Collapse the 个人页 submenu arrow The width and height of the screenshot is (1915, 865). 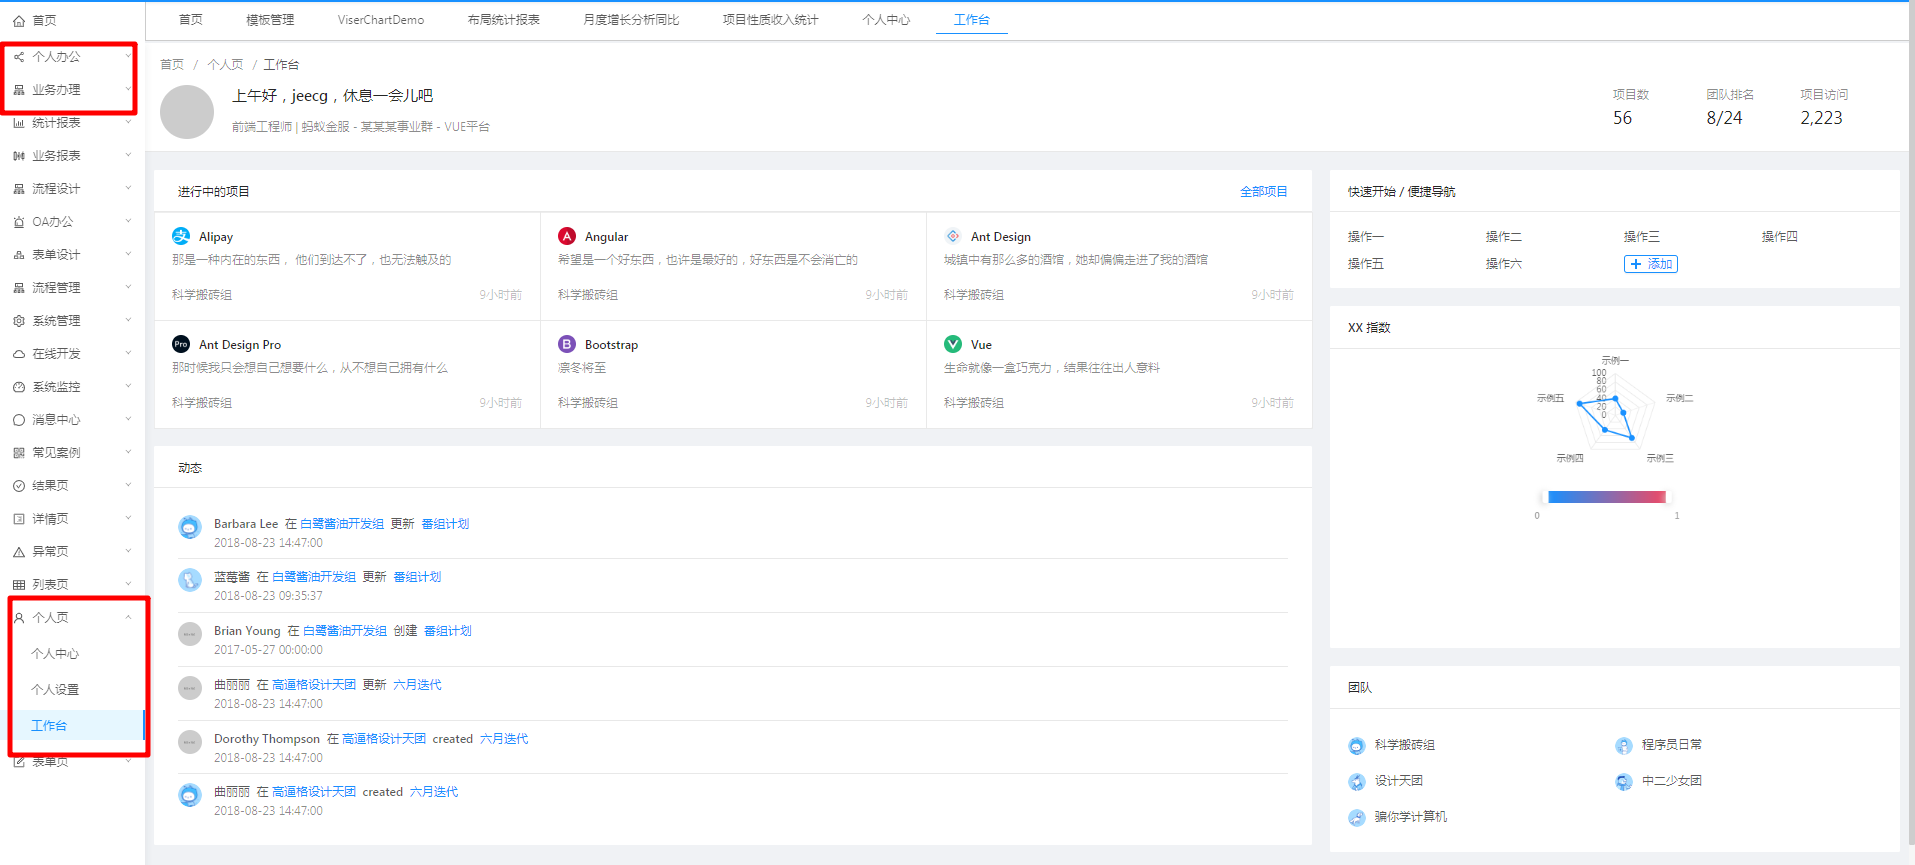point(128,618)
